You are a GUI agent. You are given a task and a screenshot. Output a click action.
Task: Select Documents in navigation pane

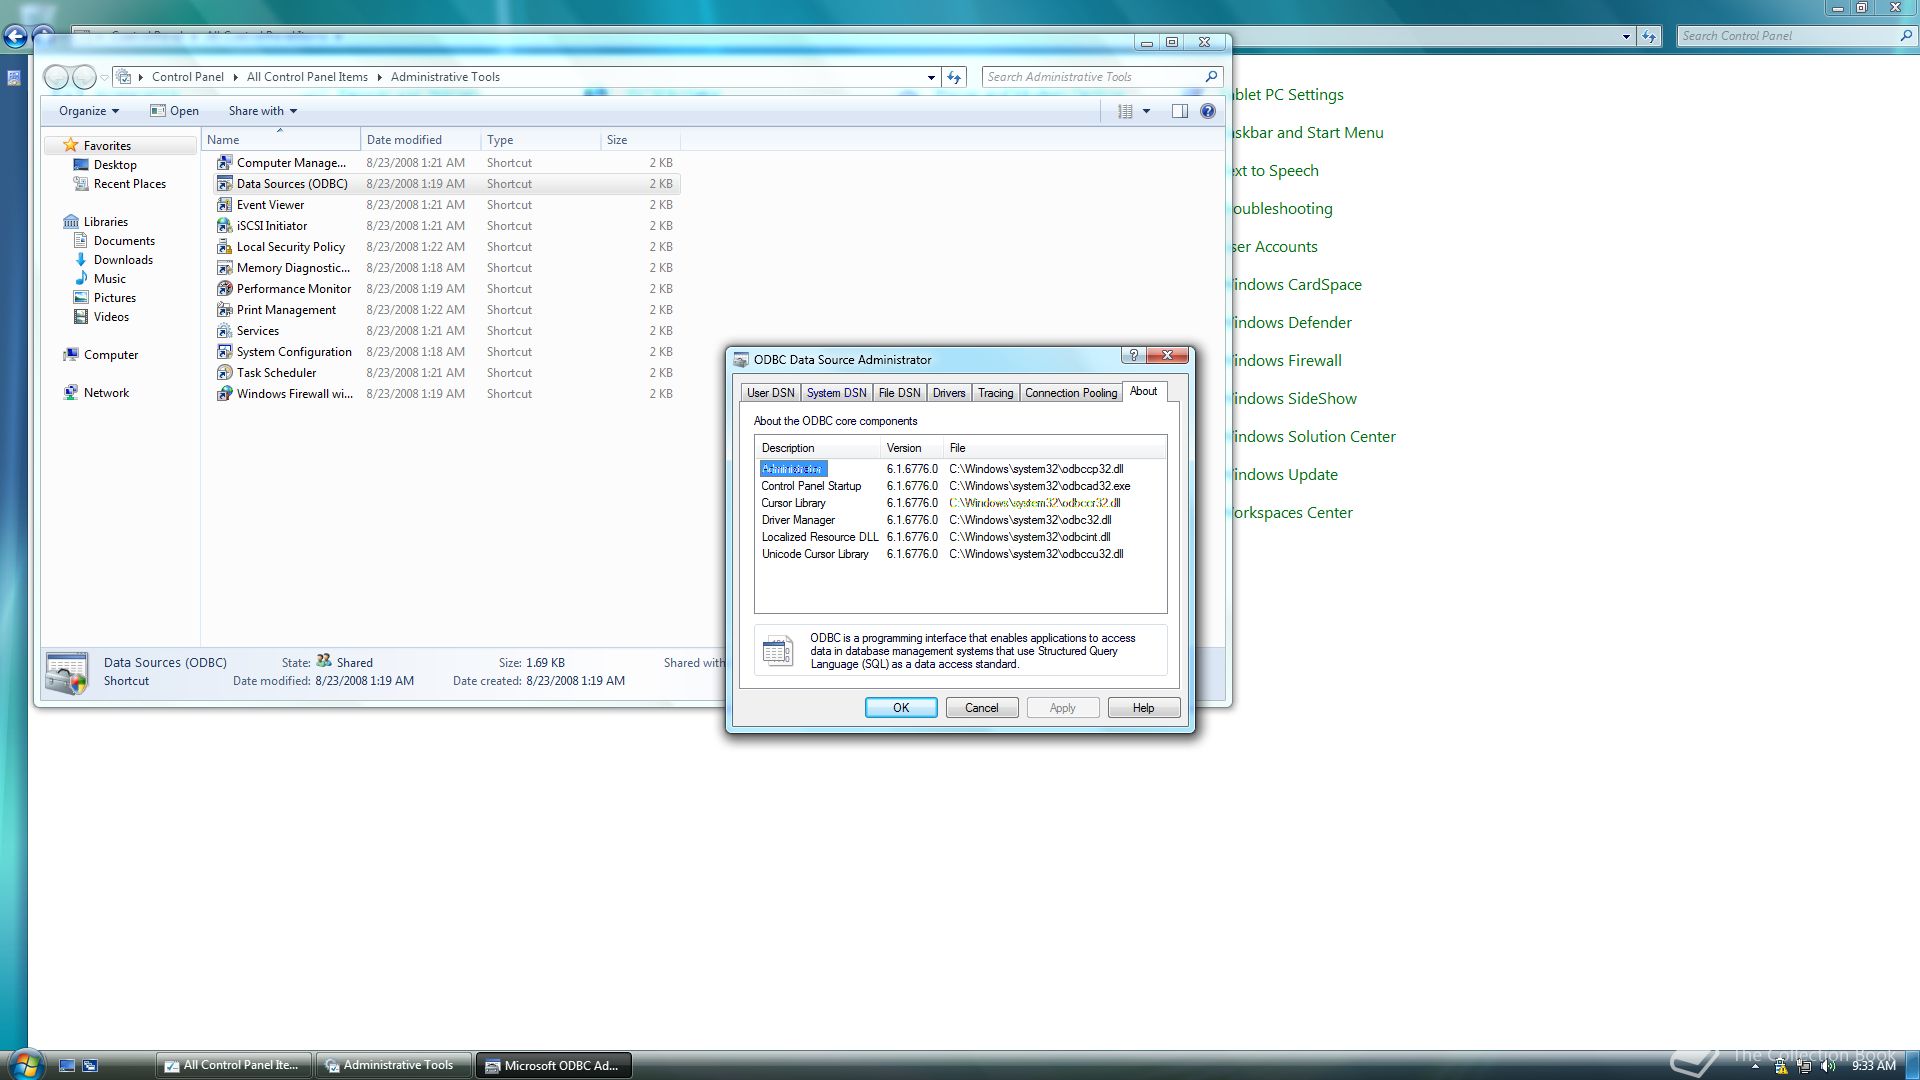point(124,241)
